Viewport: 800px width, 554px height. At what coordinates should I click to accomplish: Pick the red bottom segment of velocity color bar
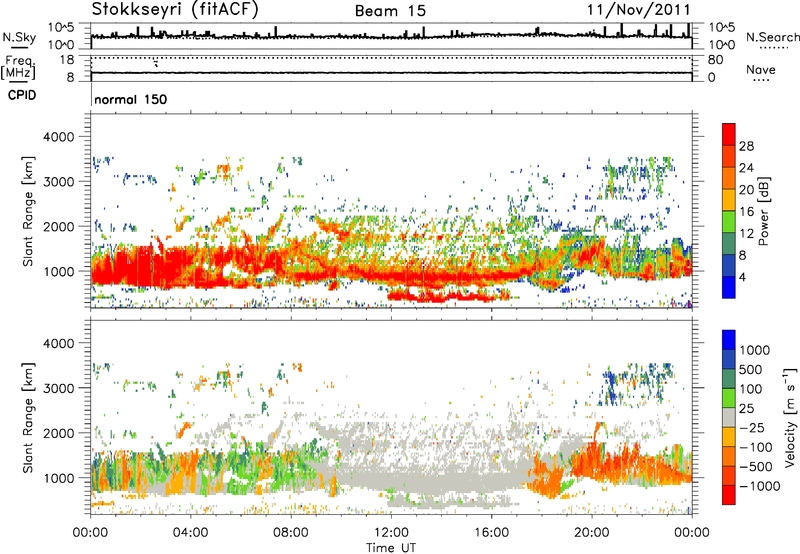(x=729, y=495)
